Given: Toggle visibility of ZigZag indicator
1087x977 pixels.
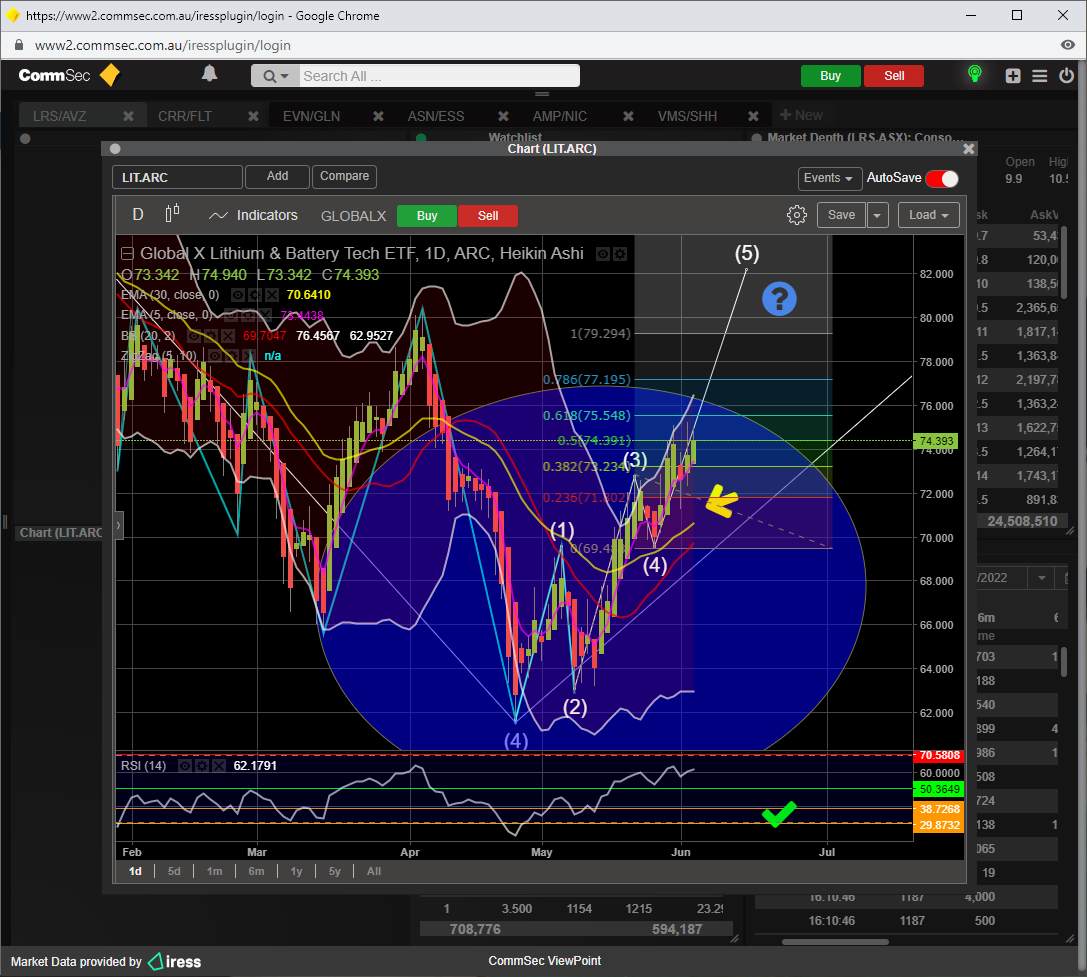Looking at the screenshot, I should [216, 356].
